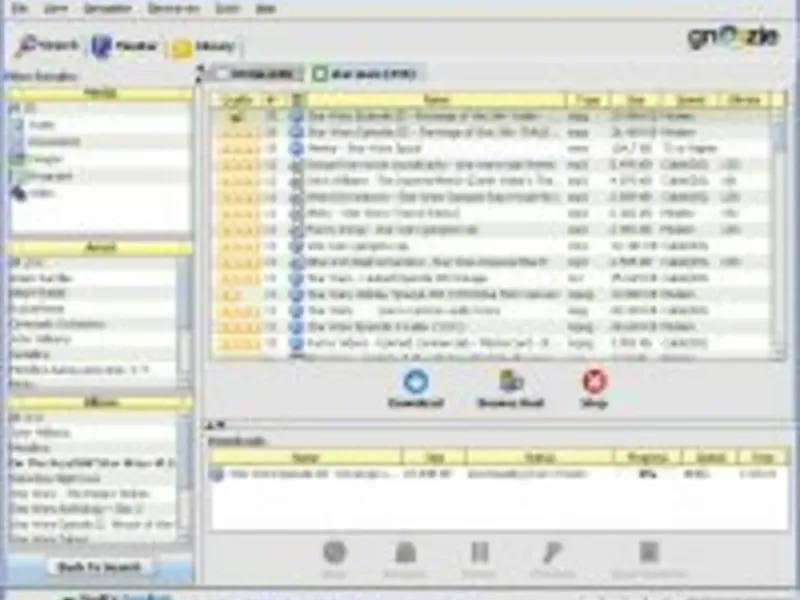Select All in the Media filter list
The height and width of the screenshot is (600, 800).
(99, 108)
